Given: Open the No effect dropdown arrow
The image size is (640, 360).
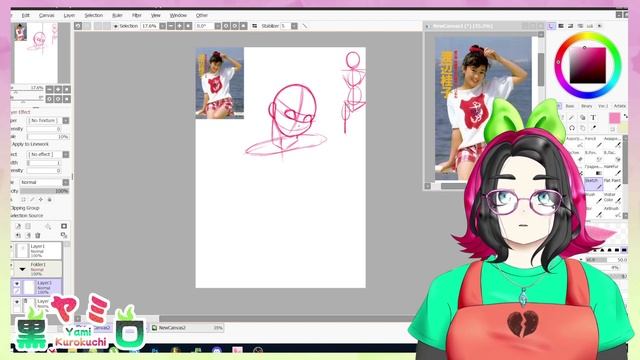Looking at the screenshot, I should coord(66,154).
